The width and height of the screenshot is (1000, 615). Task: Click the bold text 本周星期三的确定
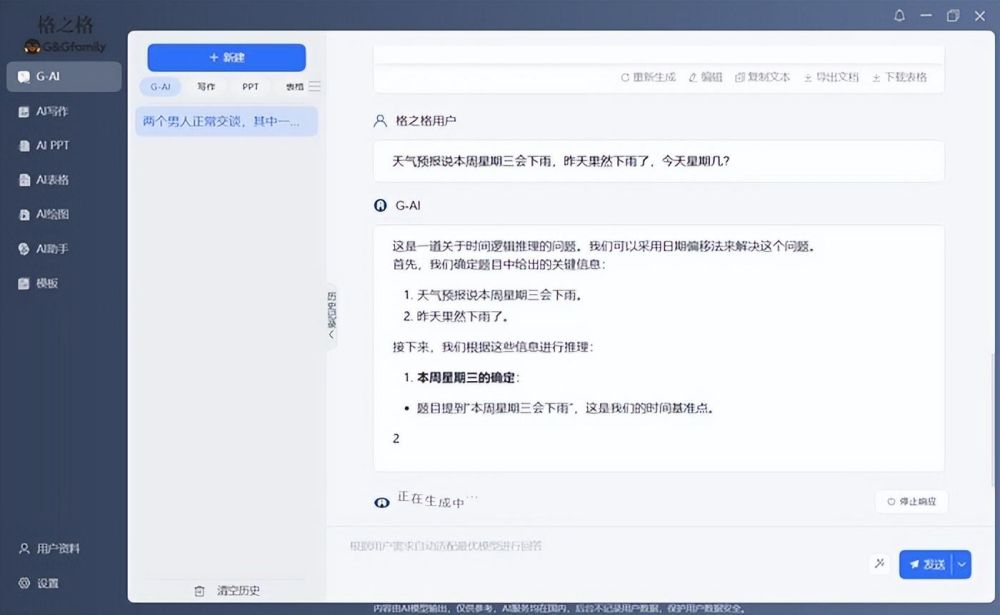466,378
